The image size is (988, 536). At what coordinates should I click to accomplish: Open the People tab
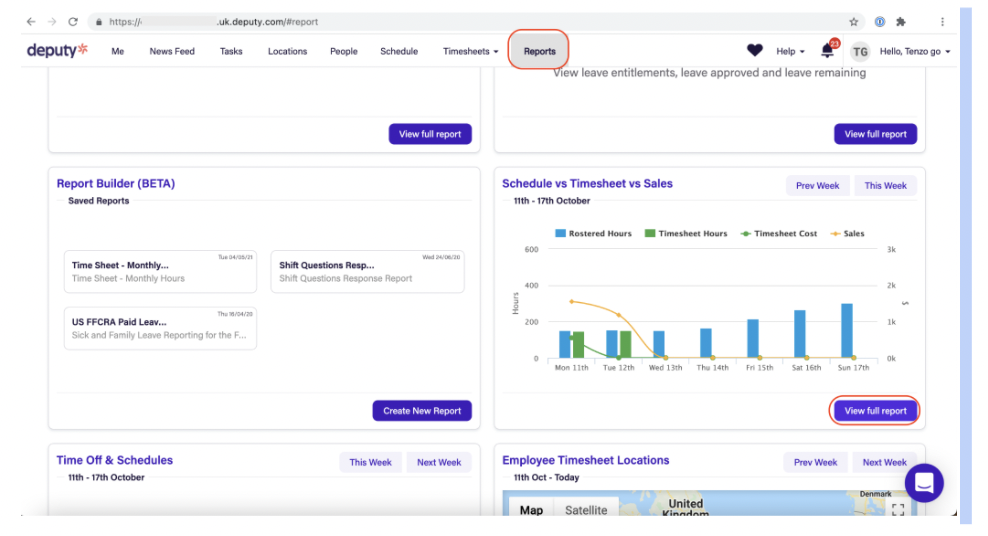[343, 51]
